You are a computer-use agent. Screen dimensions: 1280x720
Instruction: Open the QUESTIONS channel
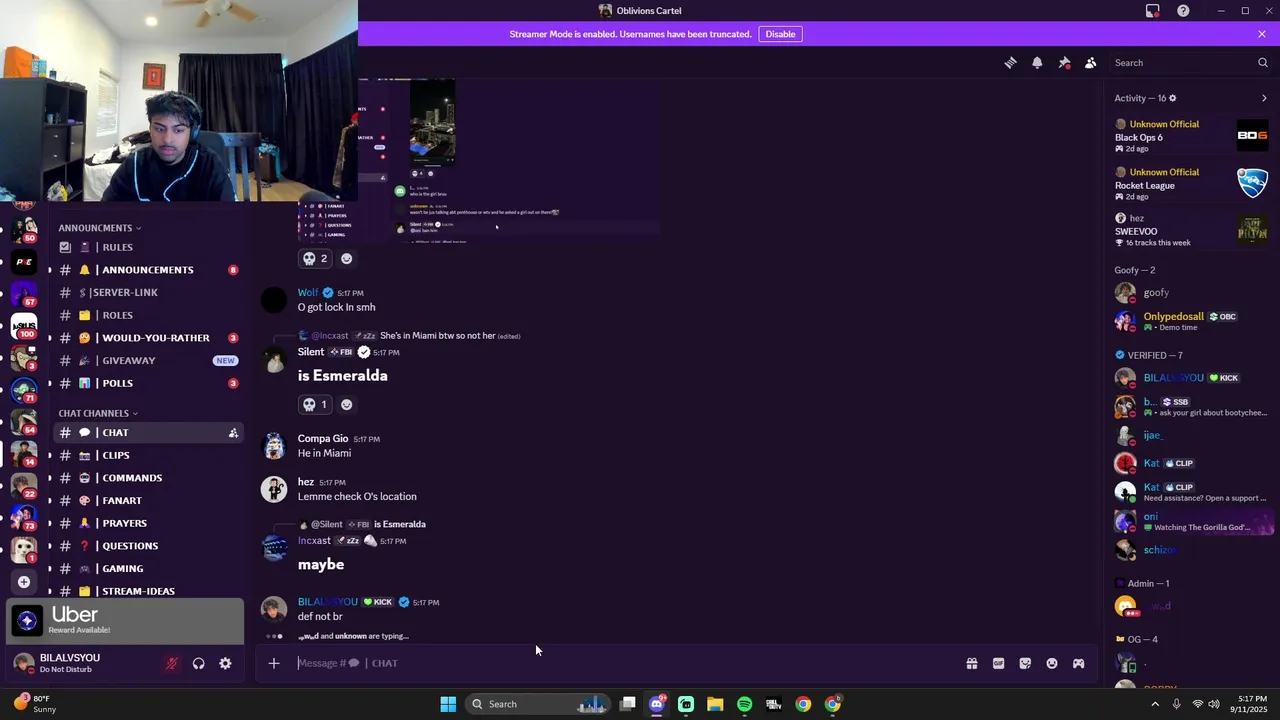click(x=148, y=546)
